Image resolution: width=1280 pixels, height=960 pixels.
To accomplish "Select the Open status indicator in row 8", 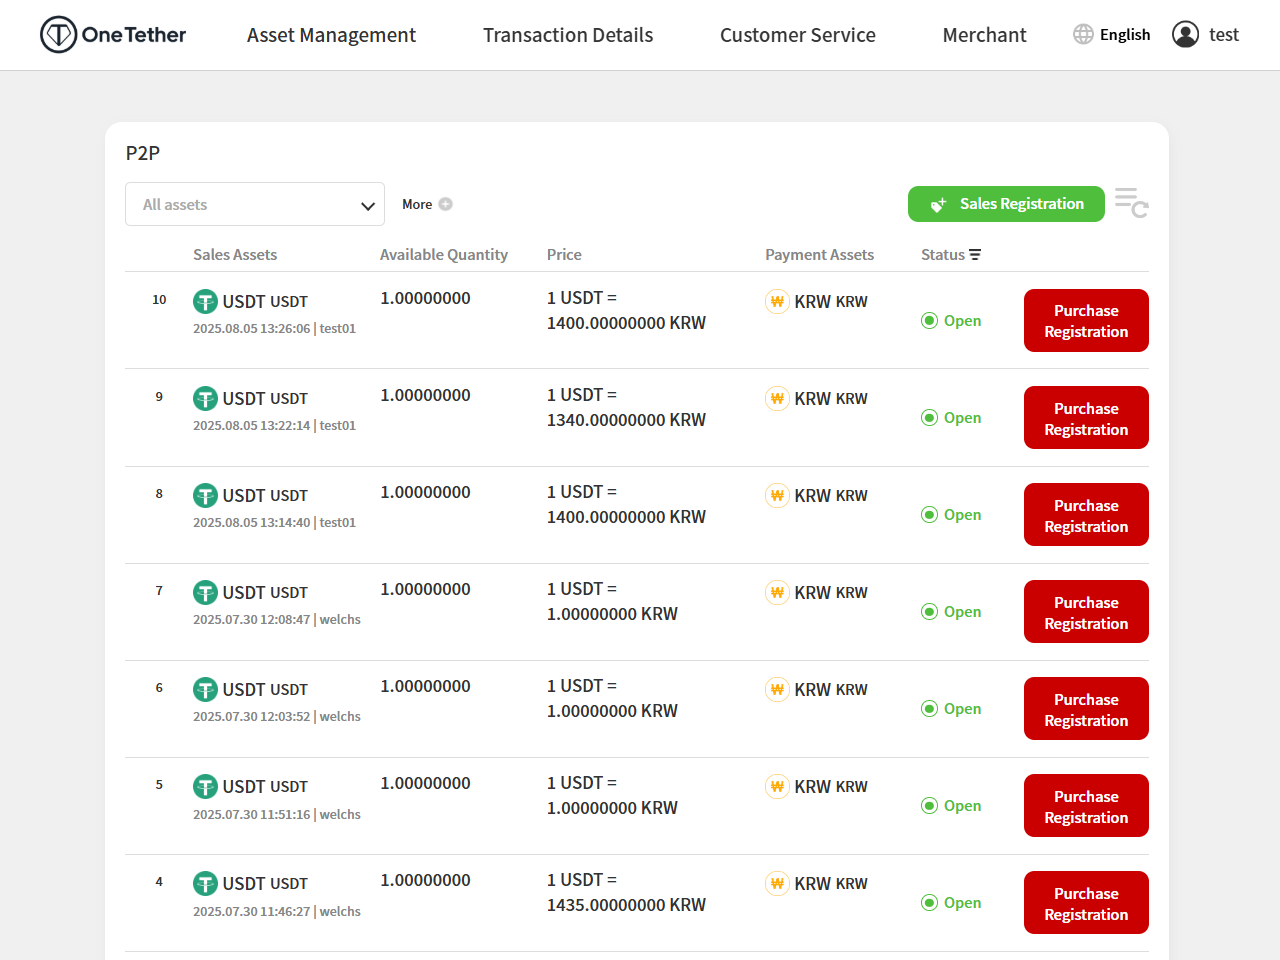I will click(951, 515).
